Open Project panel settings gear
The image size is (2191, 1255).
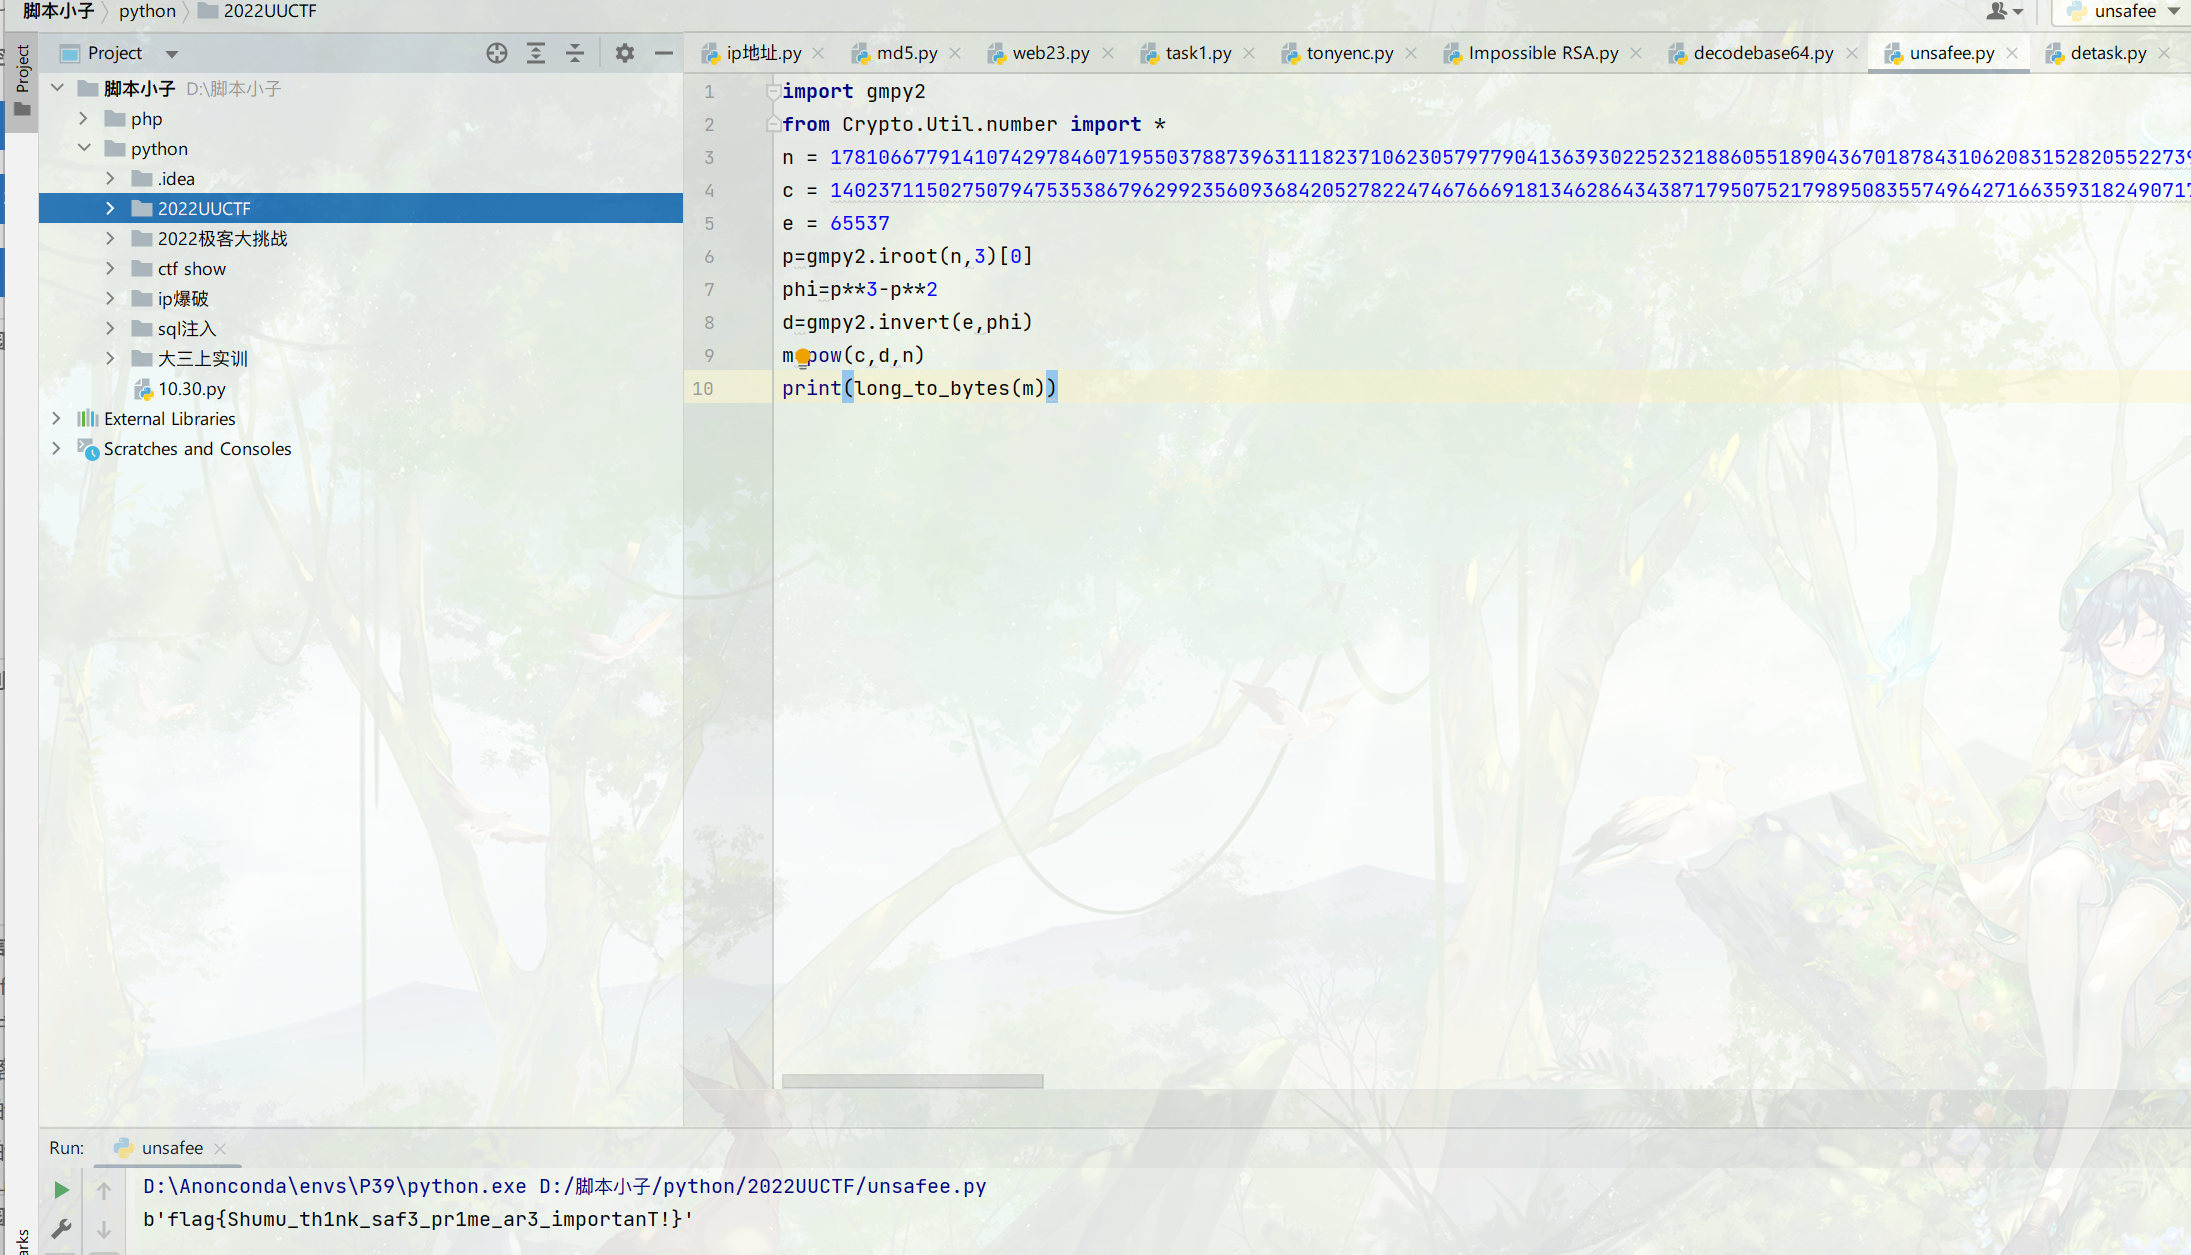tap(625, 53)
